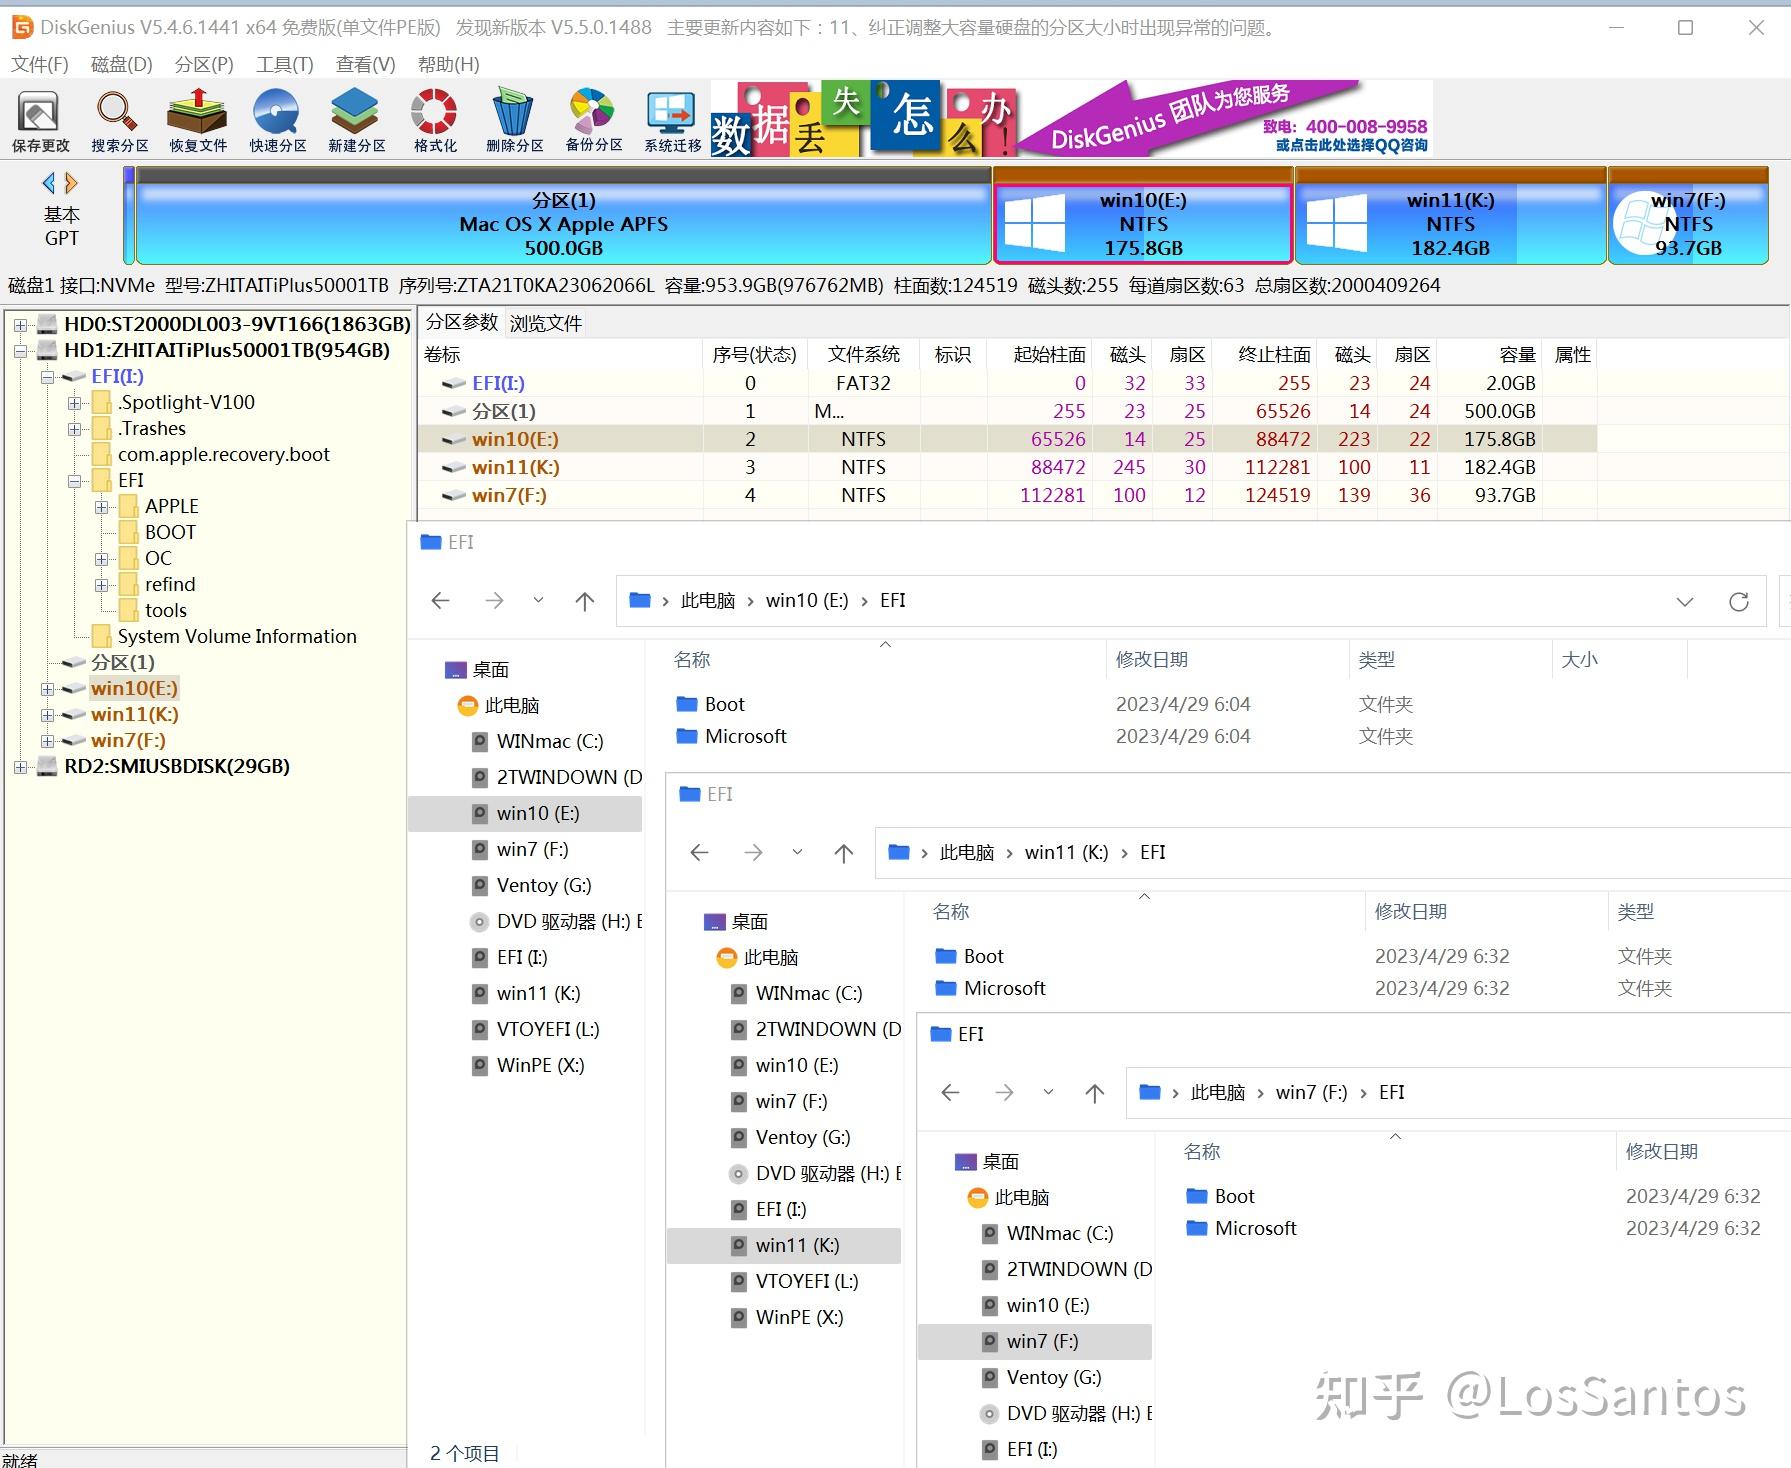
Task: Sort by 名称 column in win10 EFI window
Action: [x=692, y=660]
